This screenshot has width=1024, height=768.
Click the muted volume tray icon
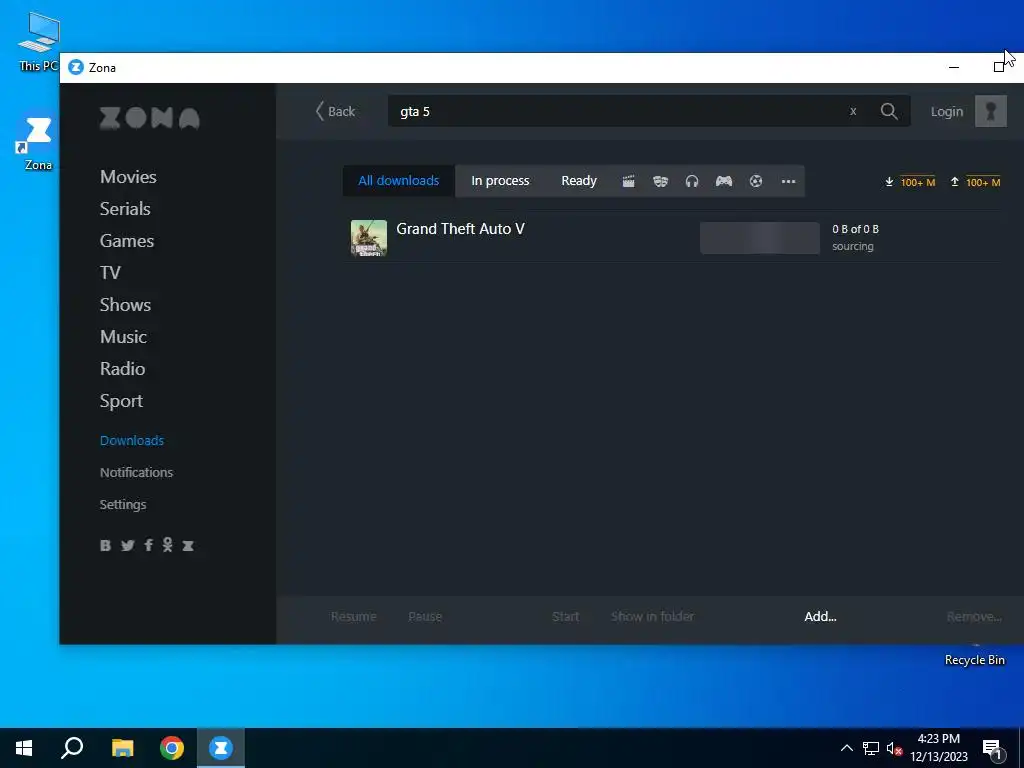coord(894,748)
